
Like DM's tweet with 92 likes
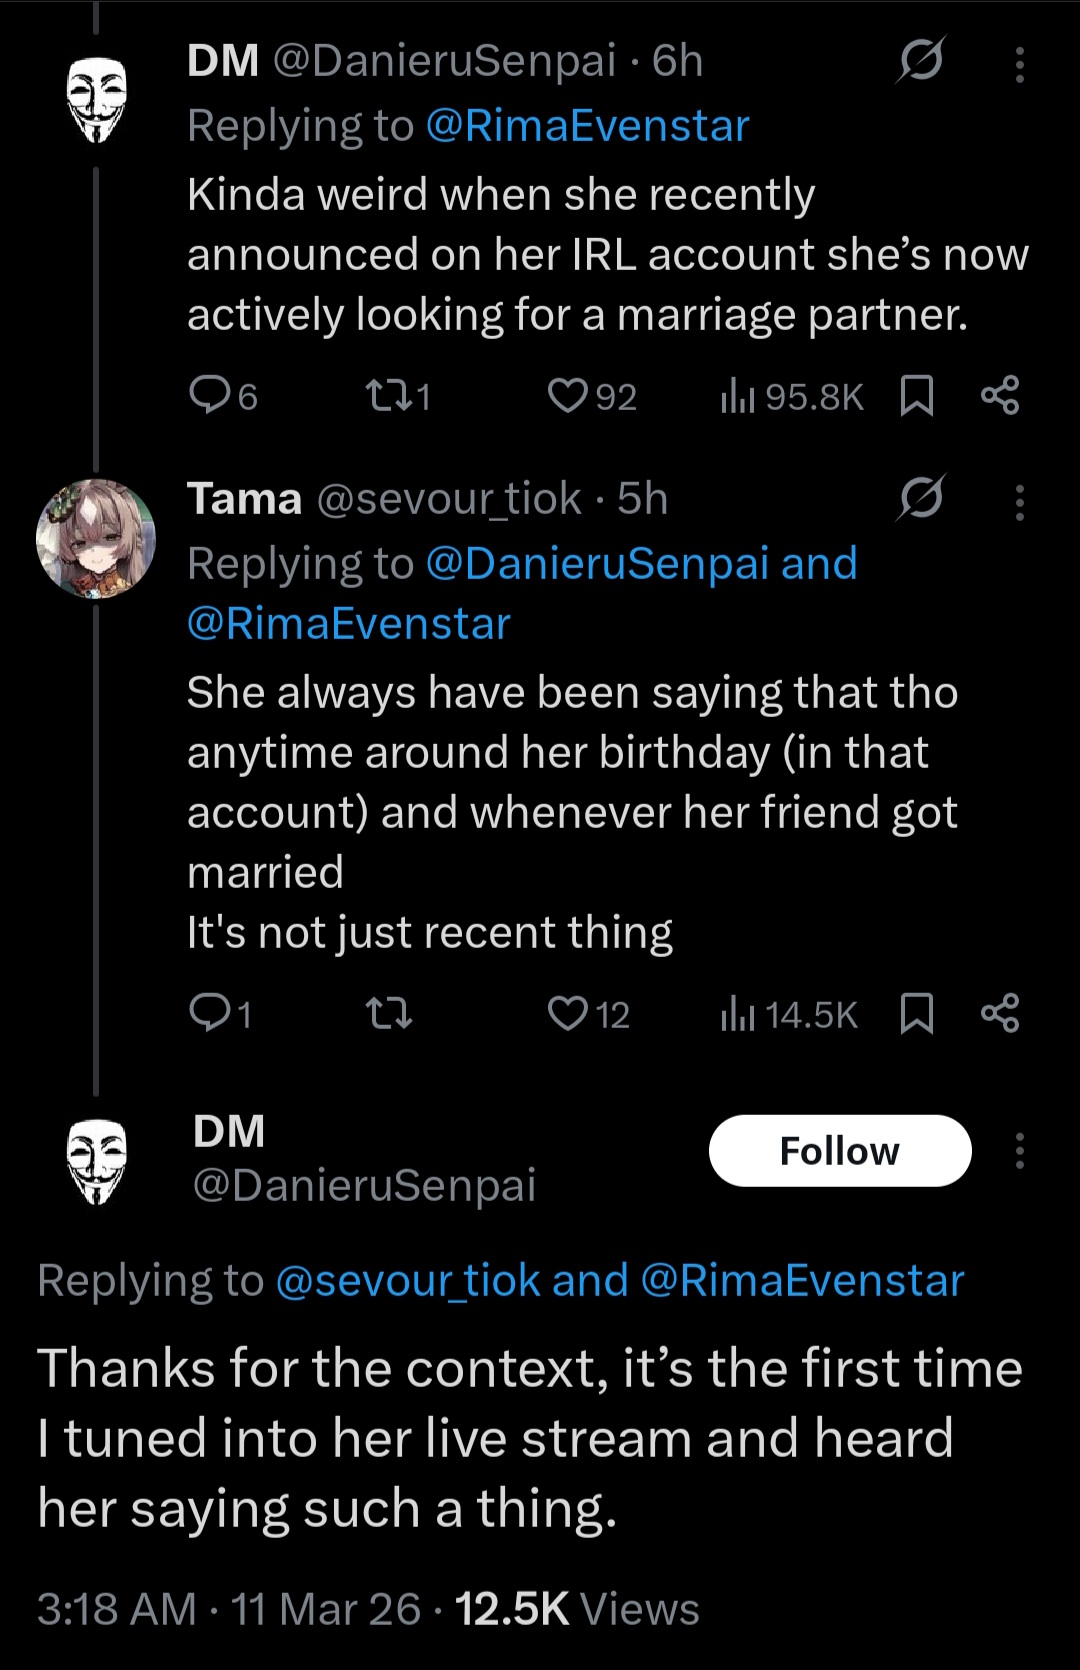coord(568,396)
